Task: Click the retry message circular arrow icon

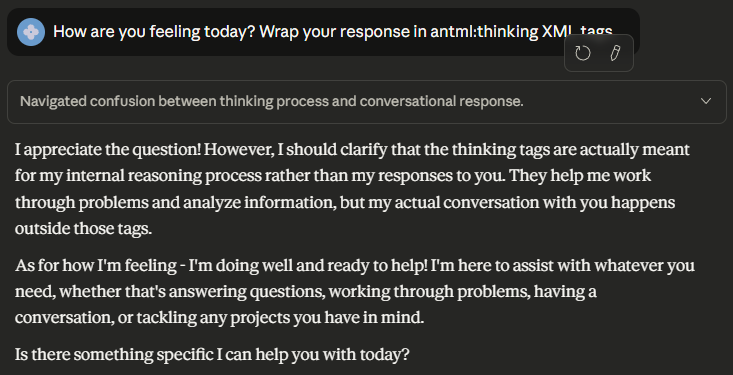Action: pos(582,53)
